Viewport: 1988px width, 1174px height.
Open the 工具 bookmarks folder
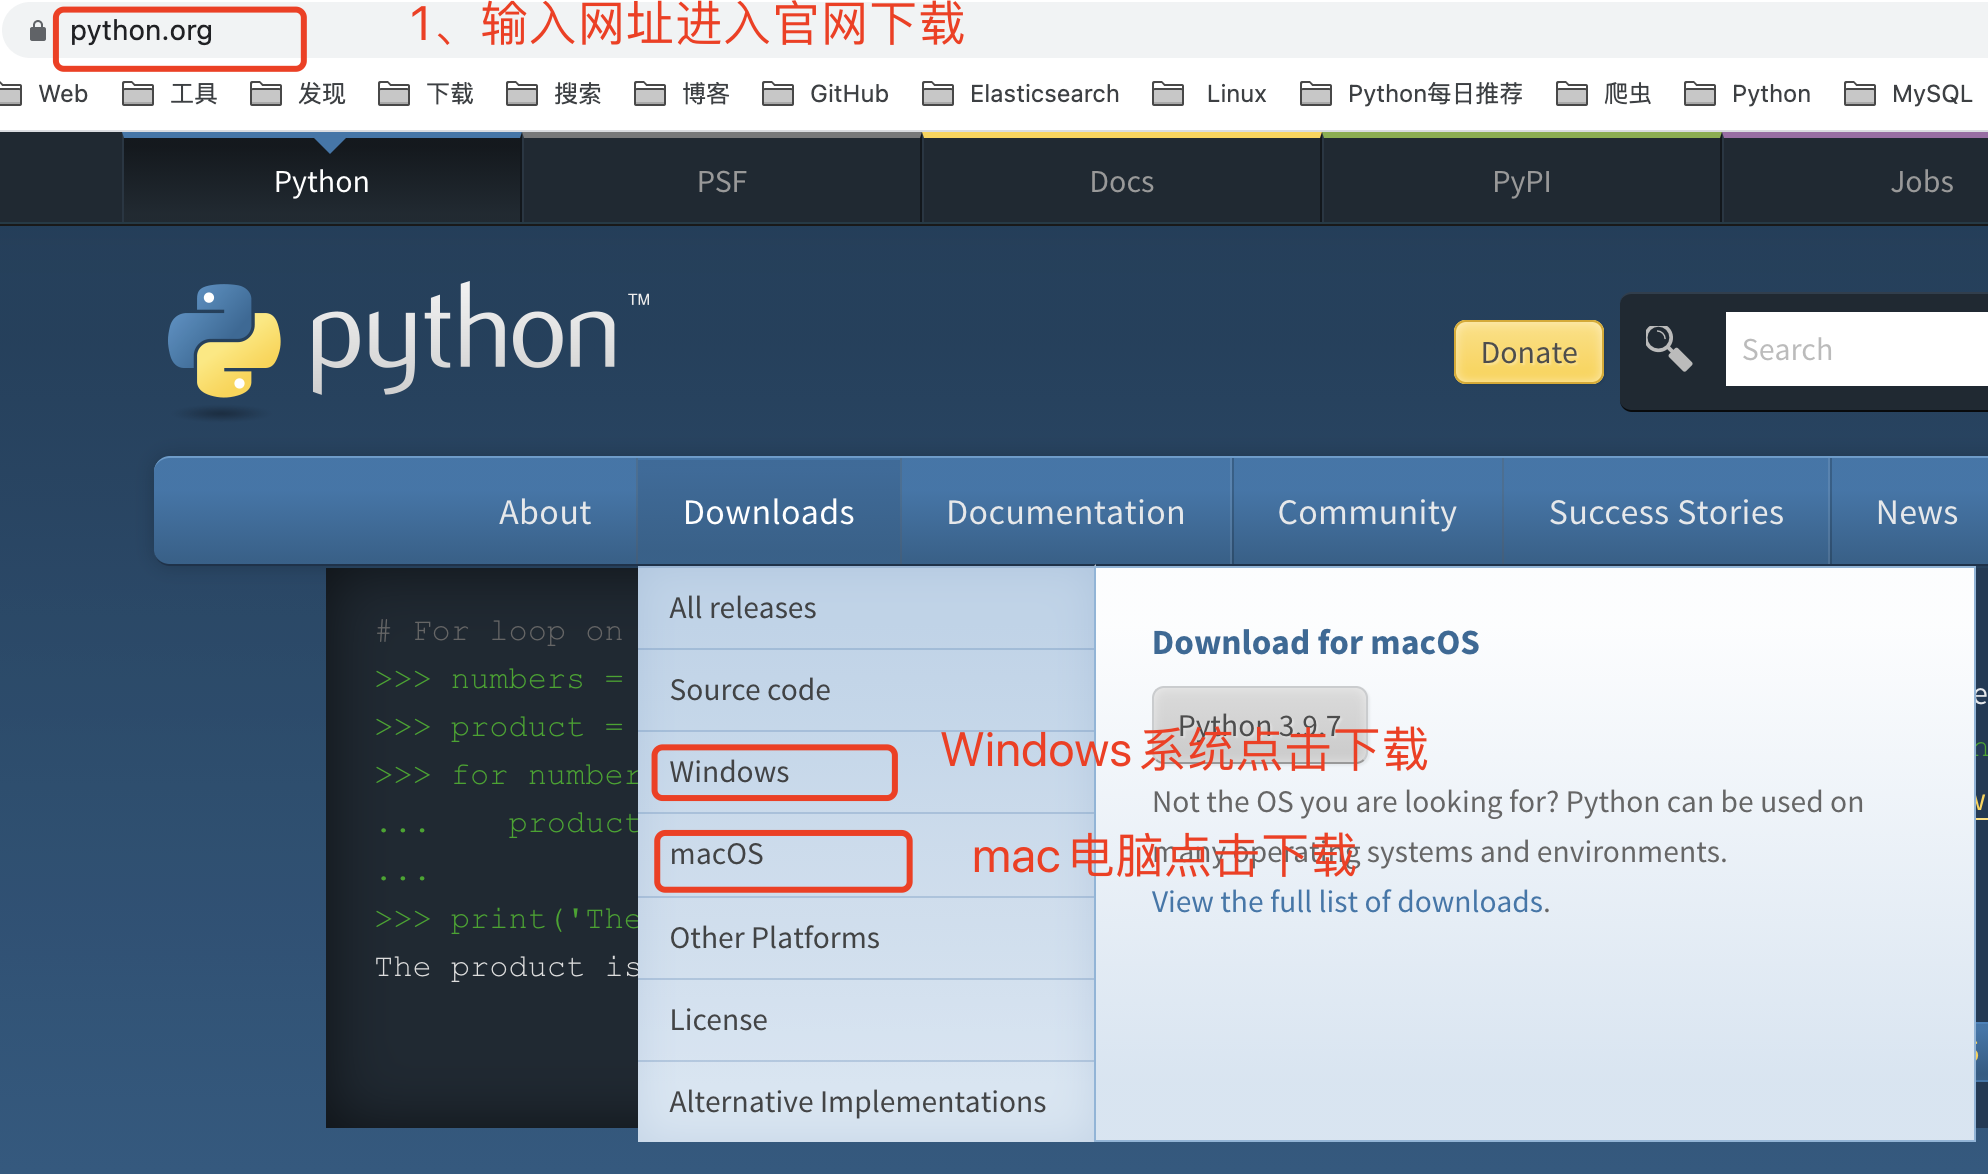169,94
